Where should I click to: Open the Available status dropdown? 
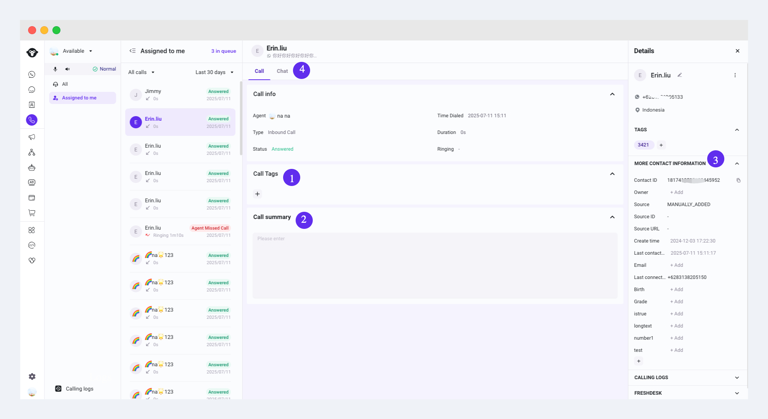[77, 51]
